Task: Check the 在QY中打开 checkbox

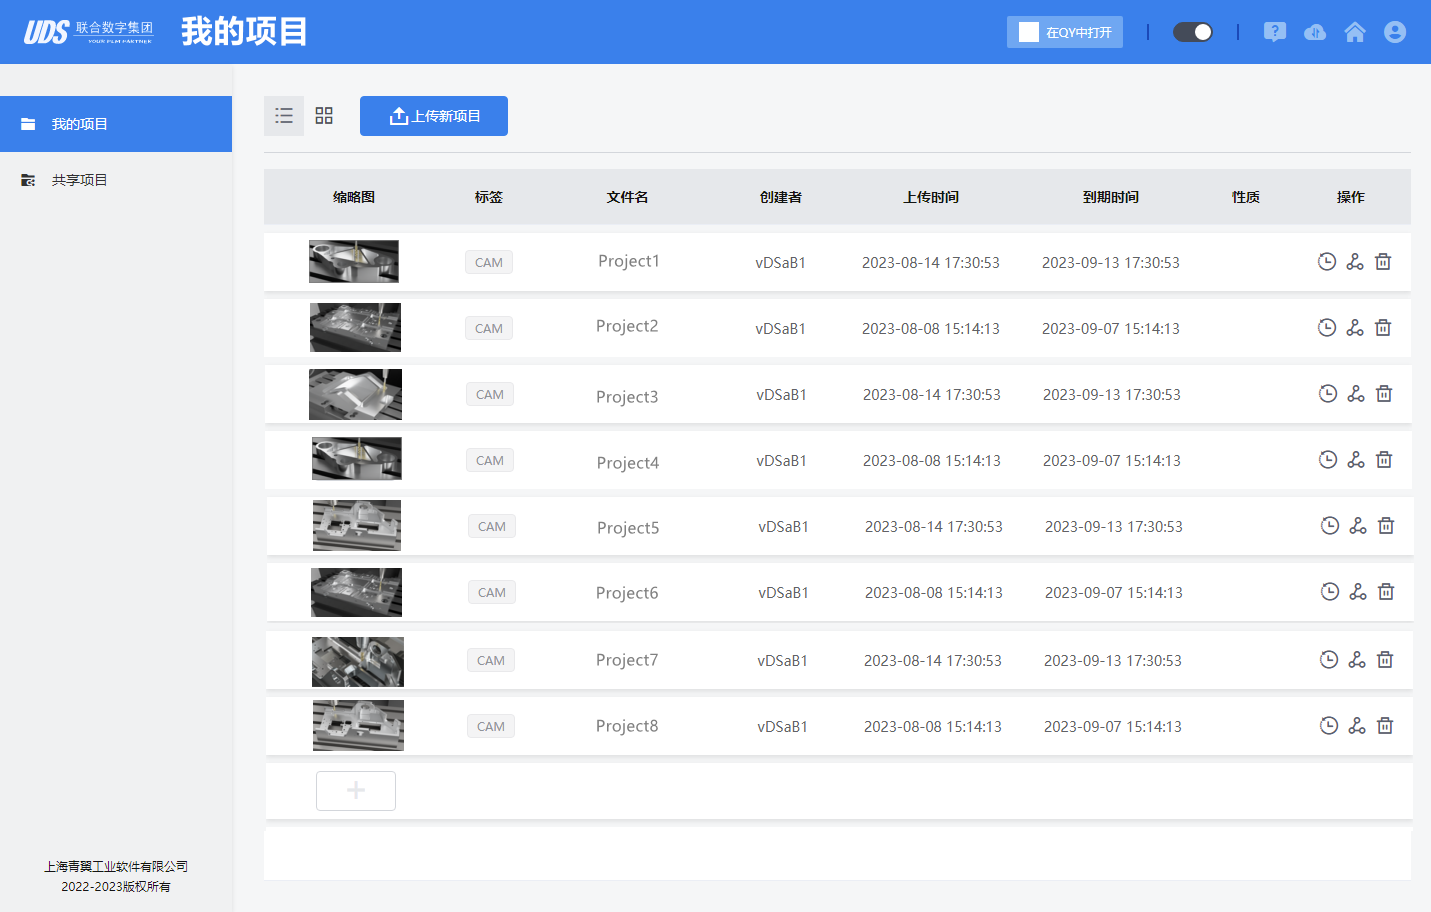Action: click(1029, 32)
